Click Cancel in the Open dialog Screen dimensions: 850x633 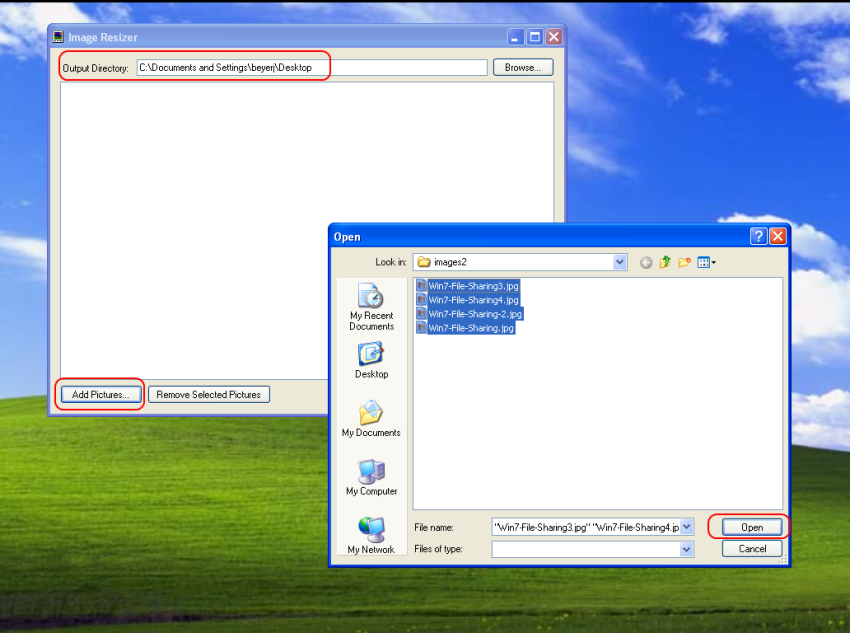point(752,548)
